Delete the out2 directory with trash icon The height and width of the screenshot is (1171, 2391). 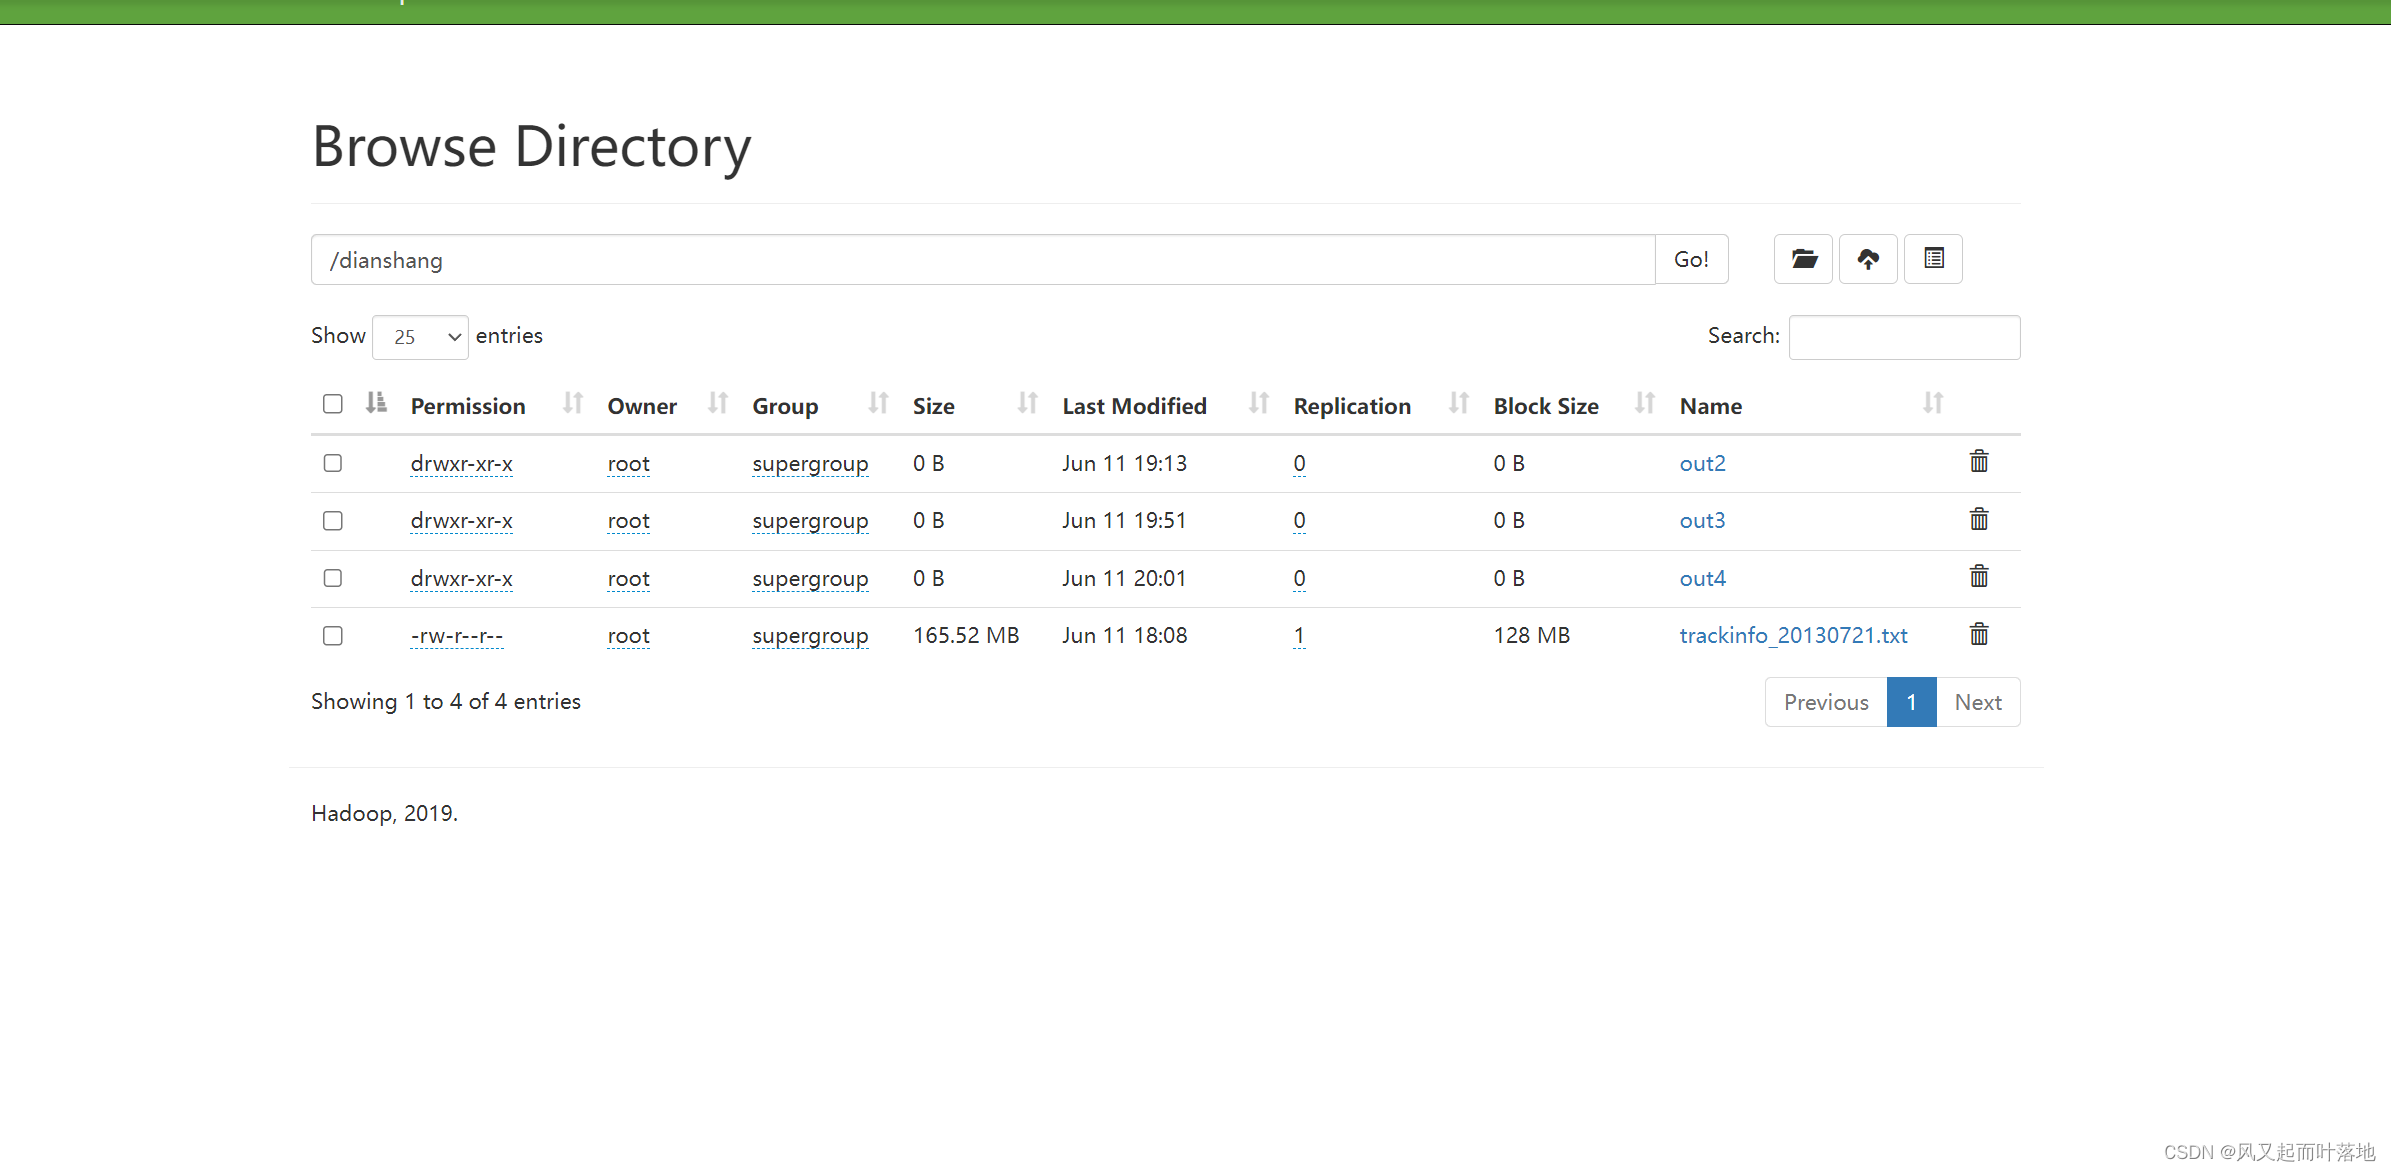pyautogui.click(x=1979, y=462)
